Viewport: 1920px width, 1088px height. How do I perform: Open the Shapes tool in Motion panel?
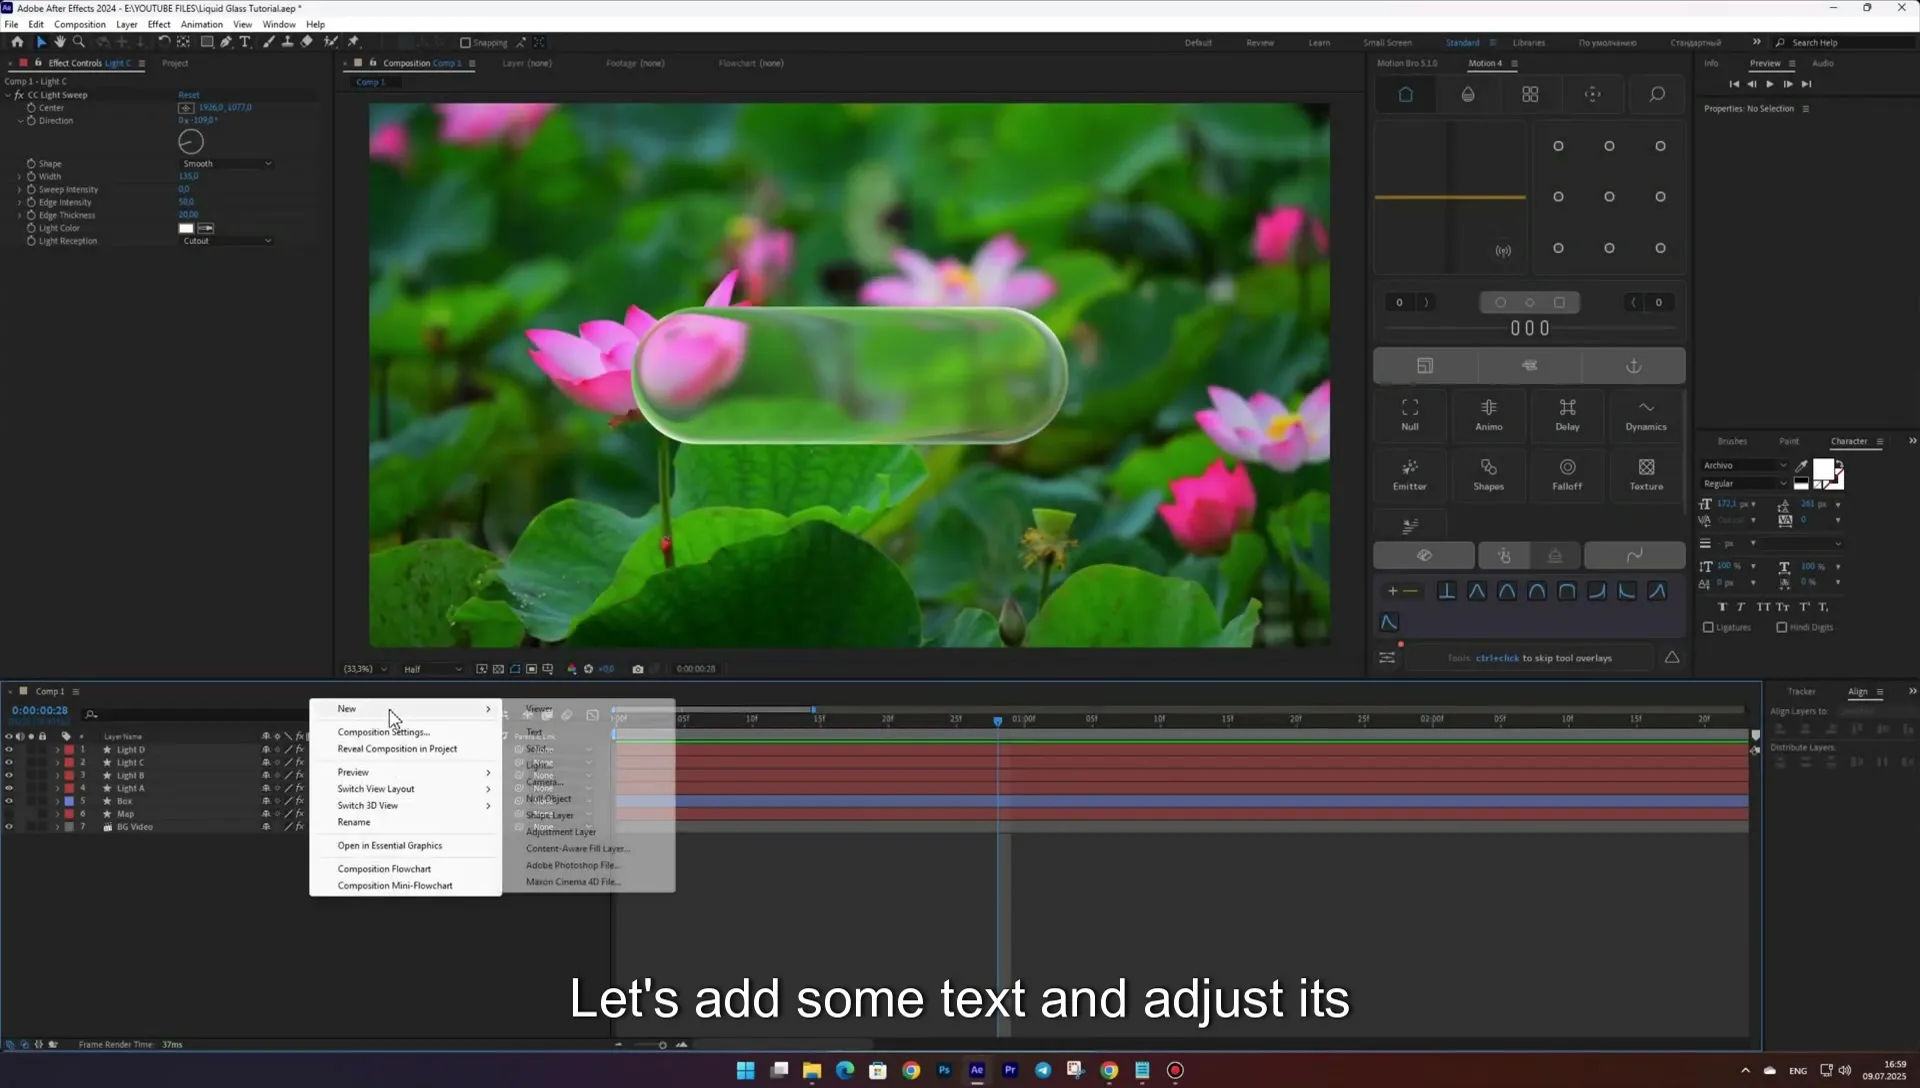pos(1488,474)
